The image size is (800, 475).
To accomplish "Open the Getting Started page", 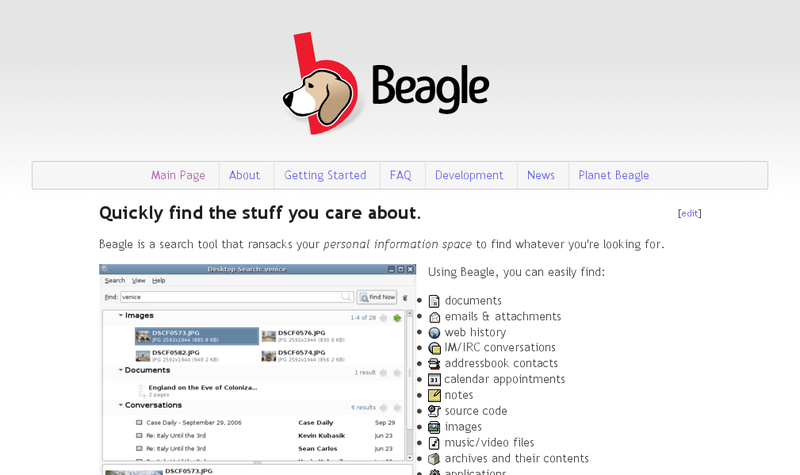I will 325,176.
